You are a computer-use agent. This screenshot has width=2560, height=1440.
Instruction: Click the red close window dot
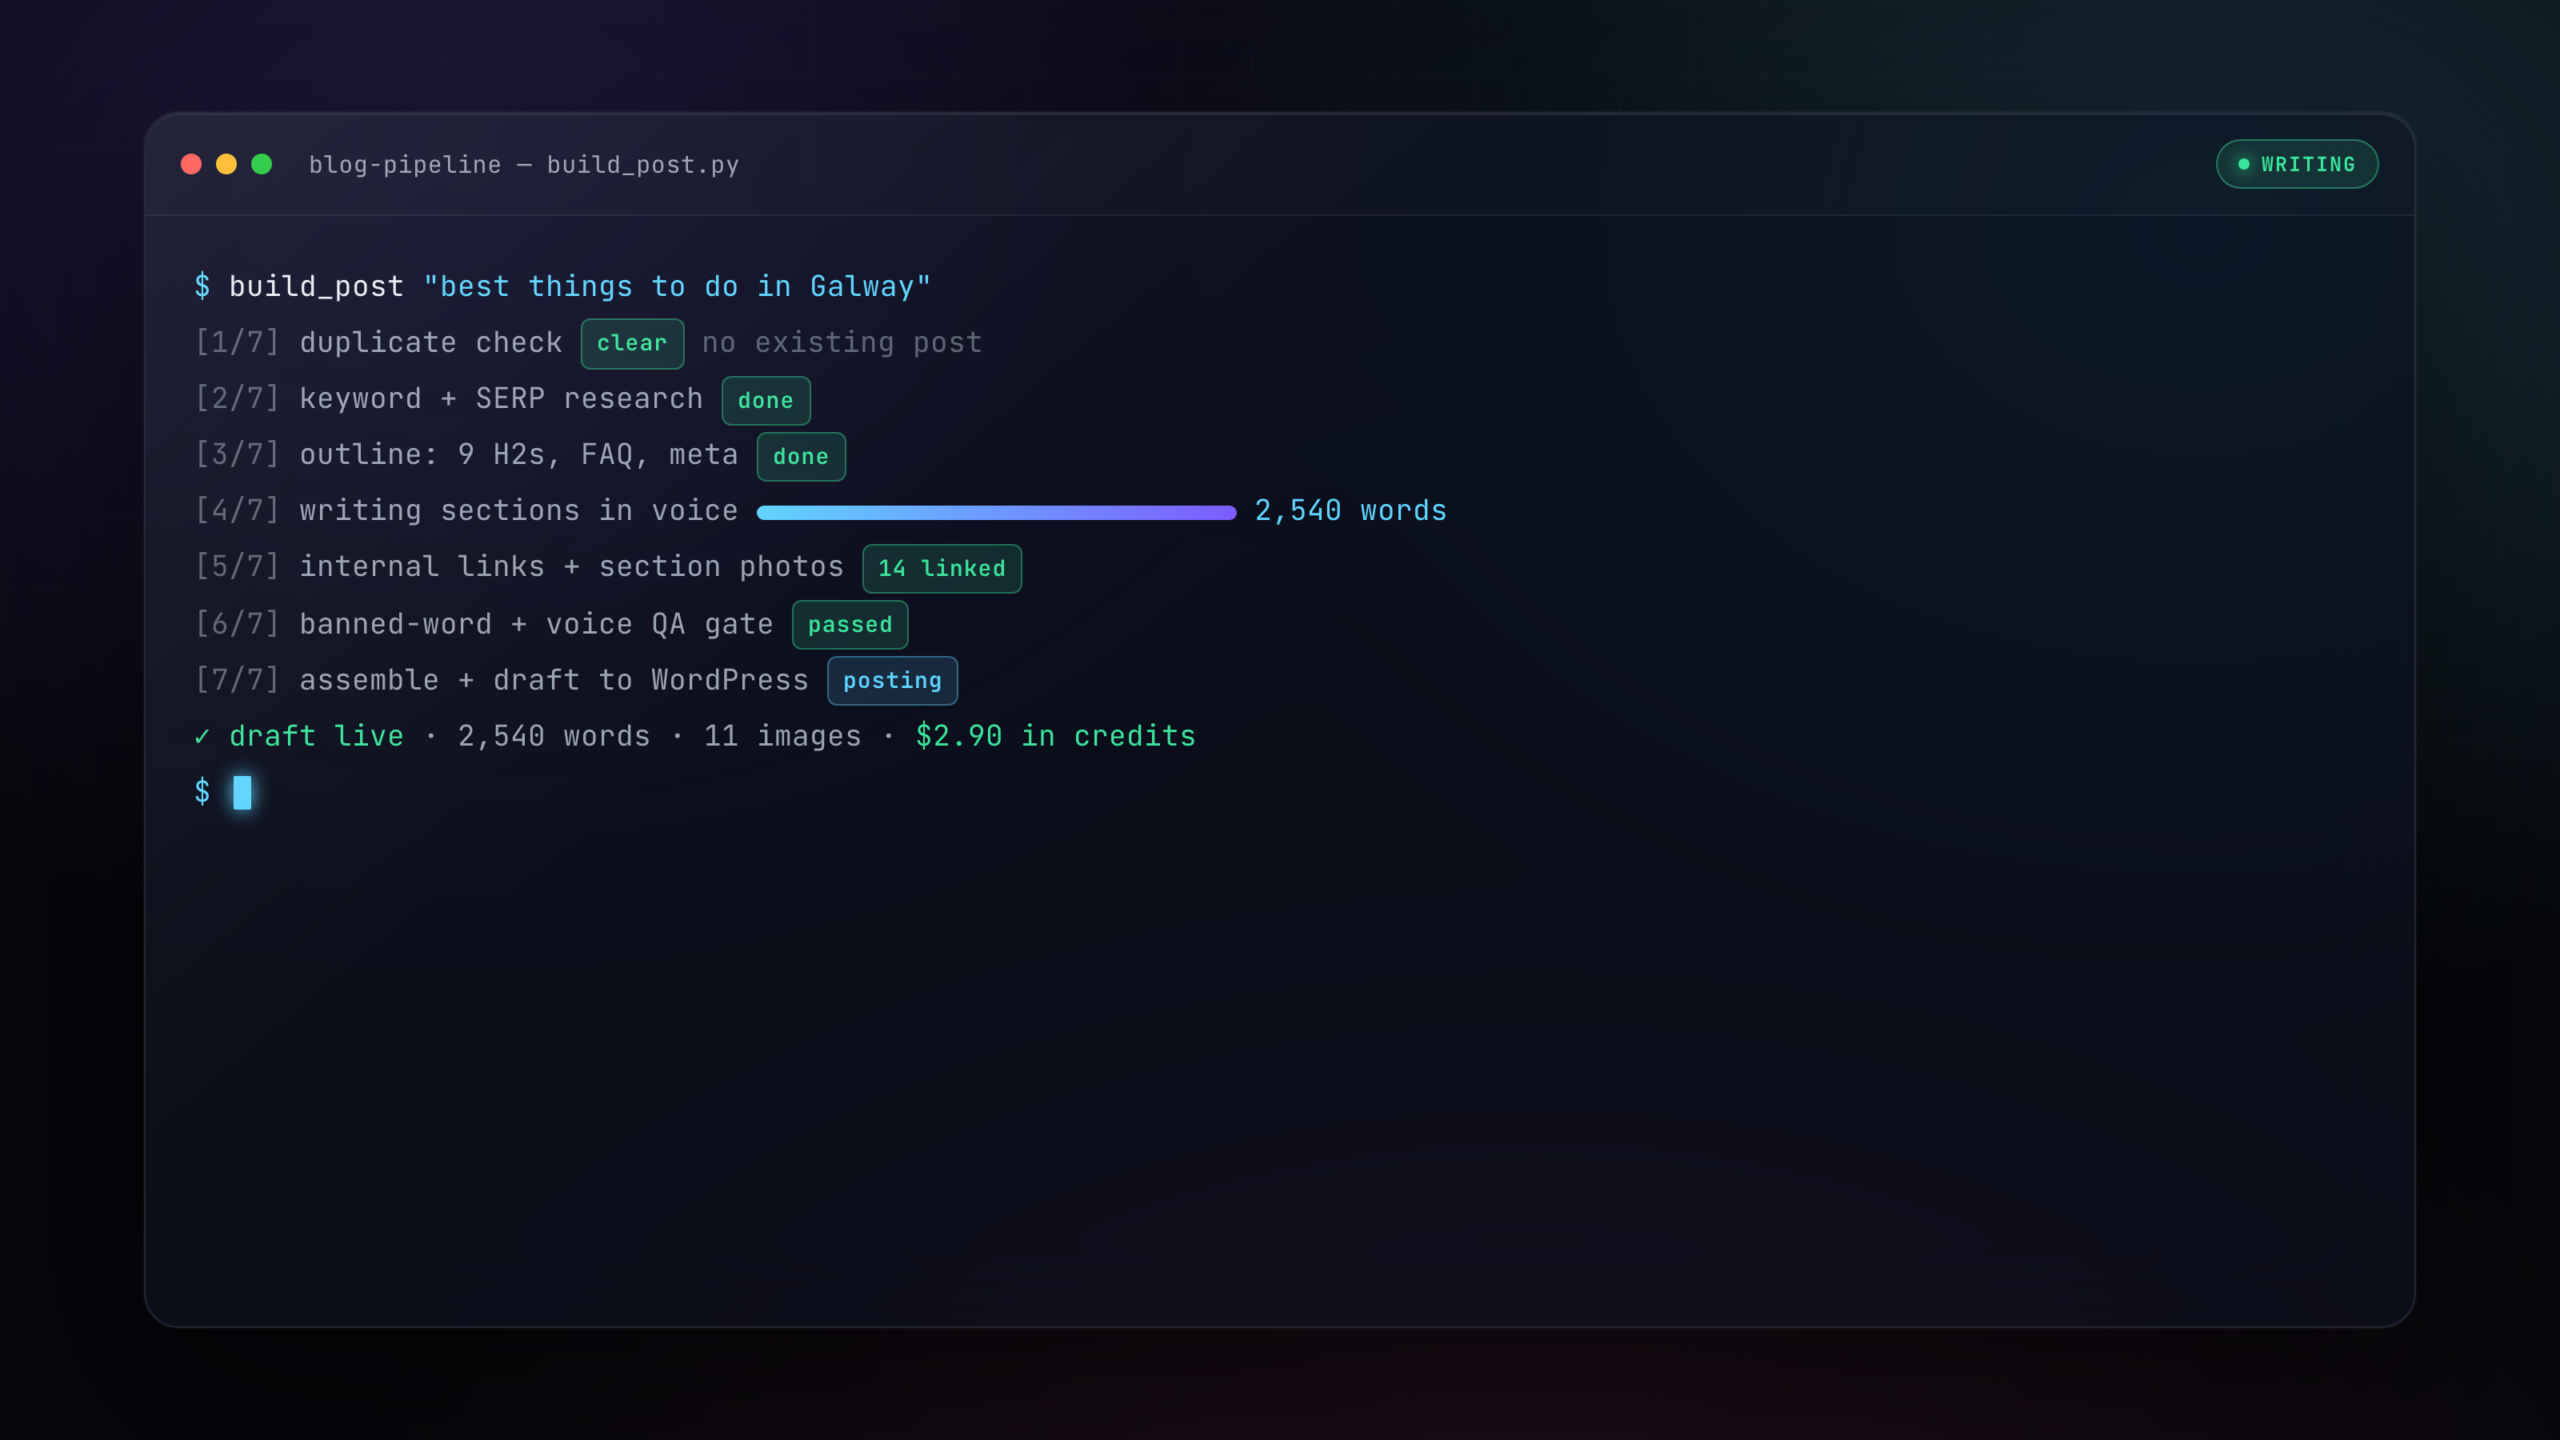click(x=191, y=164)
